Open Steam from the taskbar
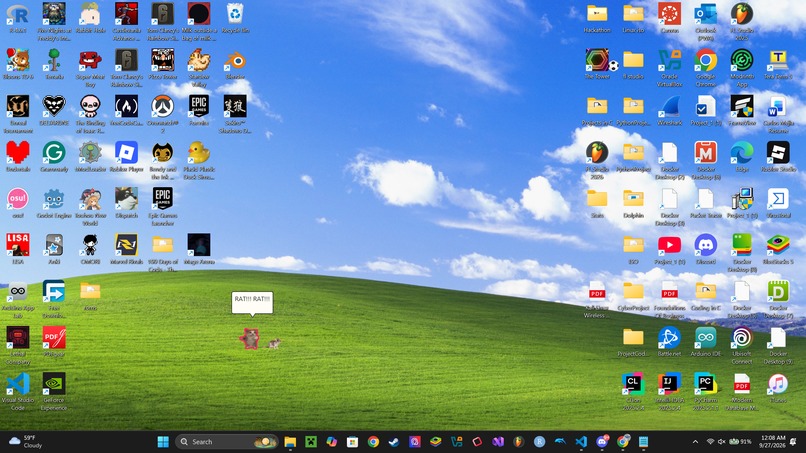 point(394,442)
